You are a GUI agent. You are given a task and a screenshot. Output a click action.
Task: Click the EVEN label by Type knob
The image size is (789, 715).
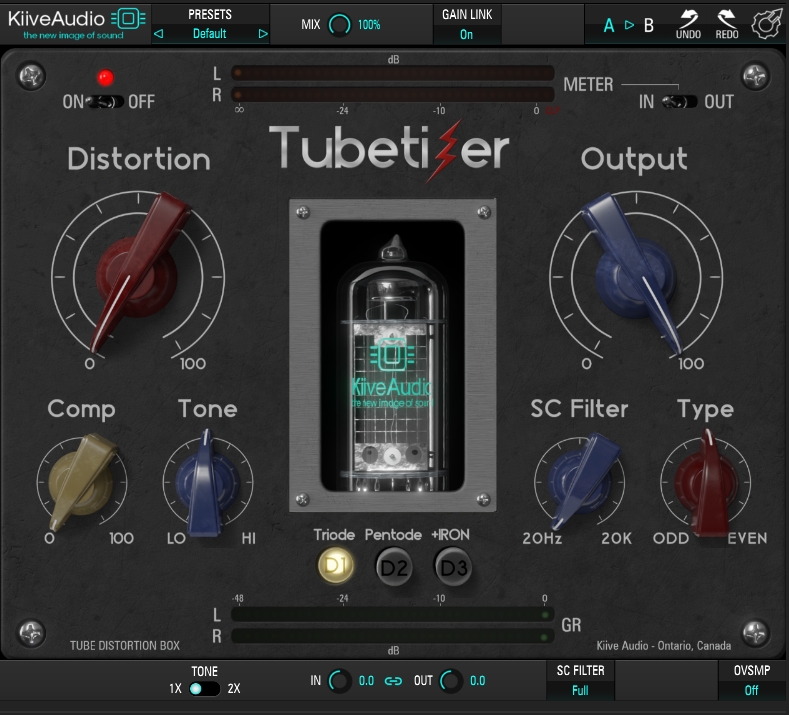pos(747,538)
